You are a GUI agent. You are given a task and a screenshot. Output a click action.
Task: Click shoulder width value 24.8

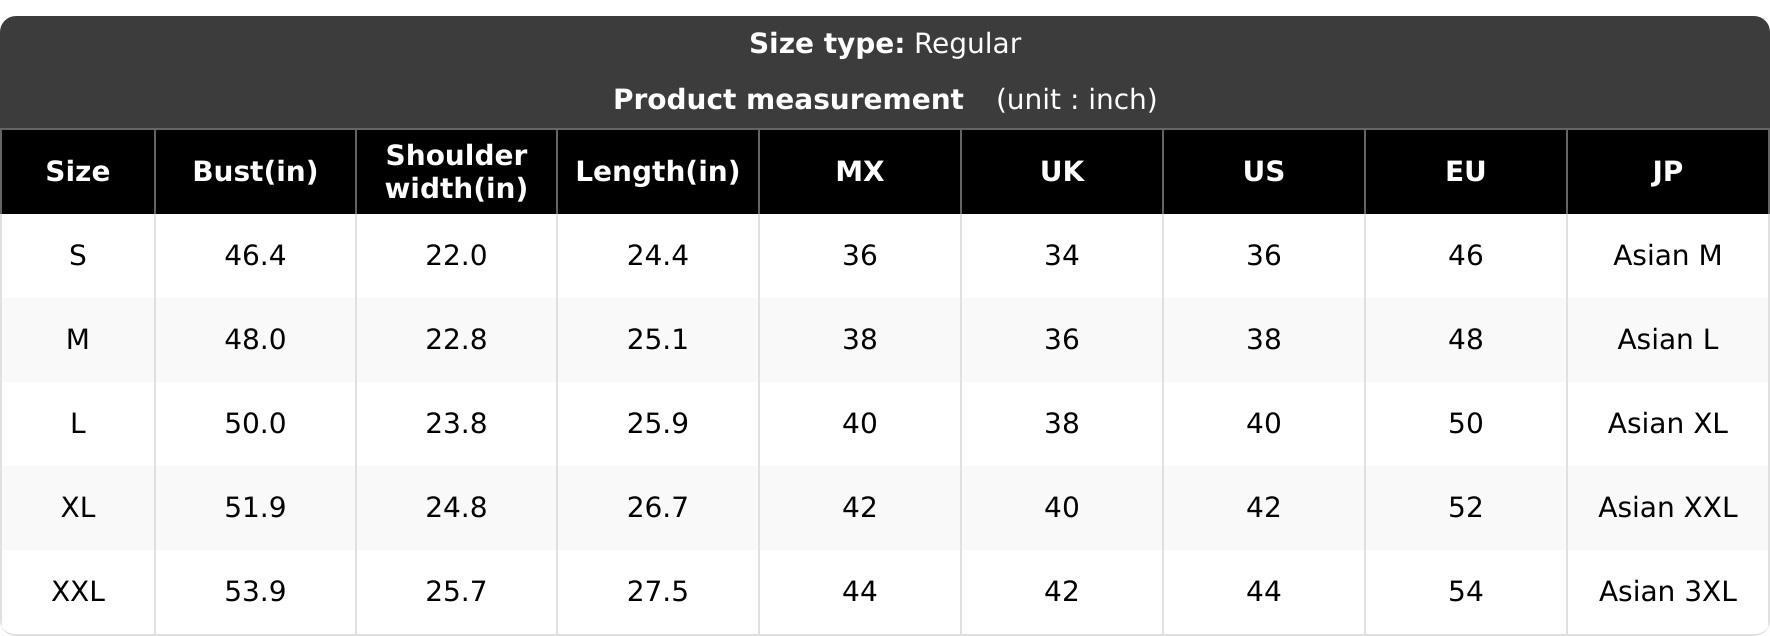click(x=456, y=508)
